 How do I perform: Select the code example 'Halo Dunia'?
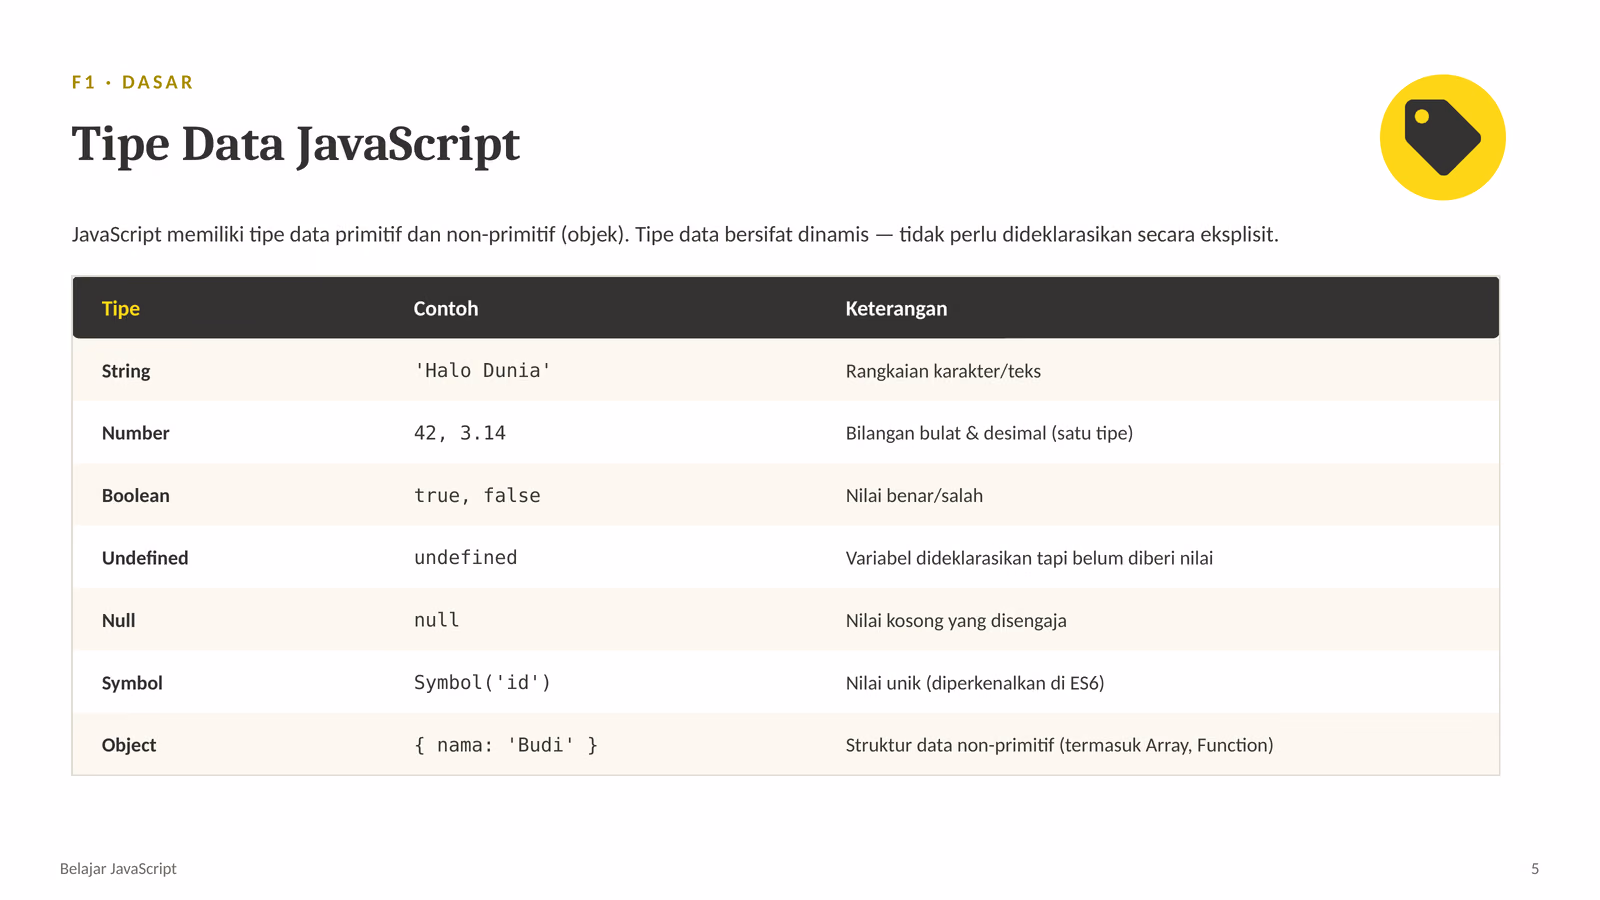482,371
